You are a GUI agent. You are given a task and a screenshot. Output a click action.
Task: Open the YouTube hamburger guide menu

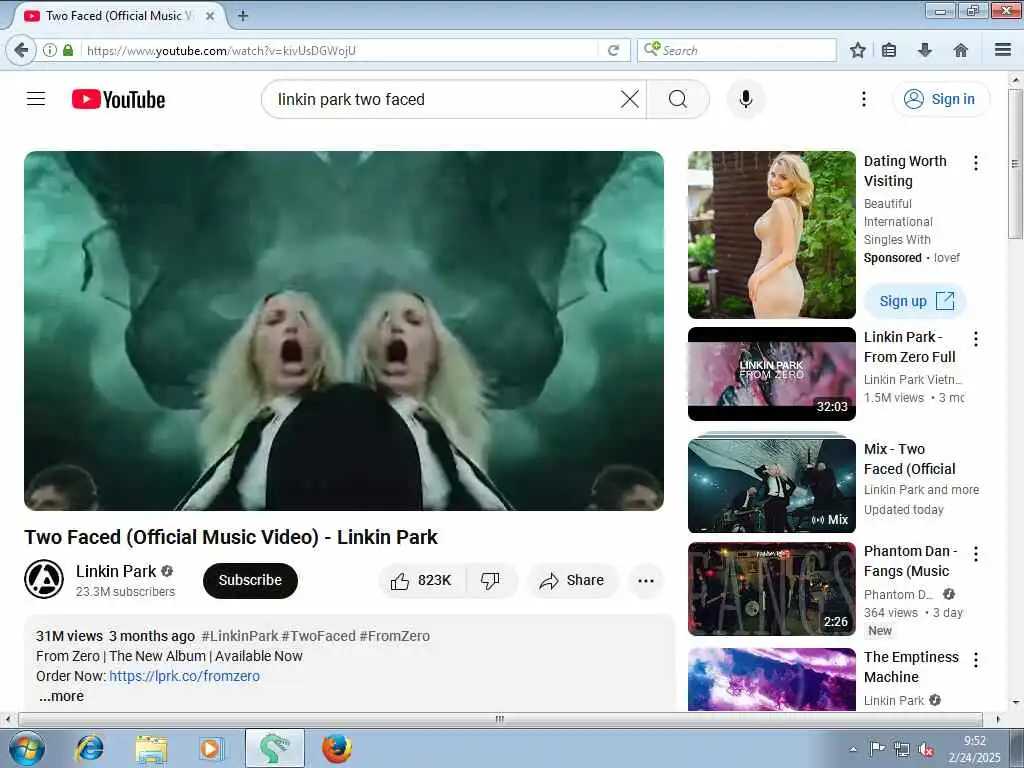[x=36, y=99]
